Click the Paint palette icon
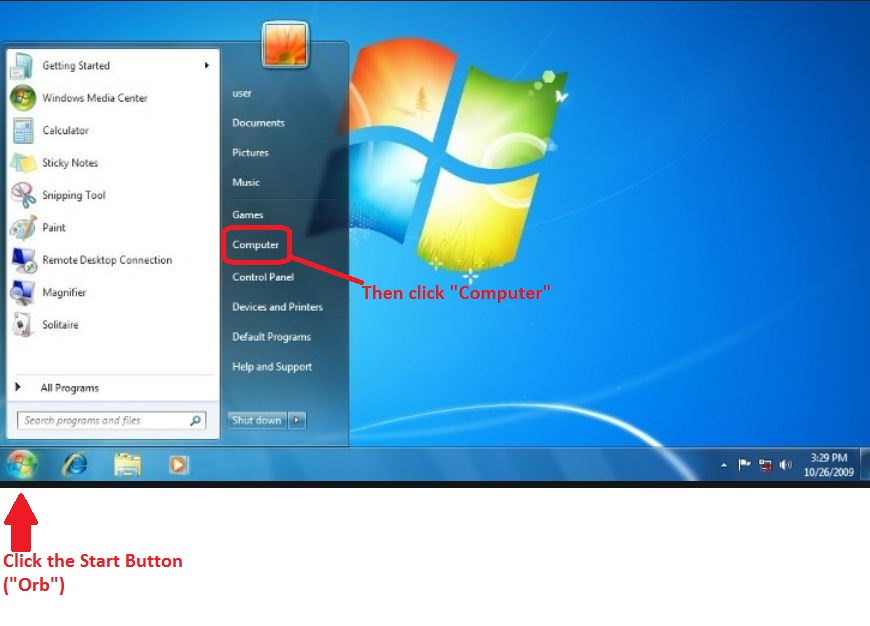The image size is (870, 626). tap(23, 228)
